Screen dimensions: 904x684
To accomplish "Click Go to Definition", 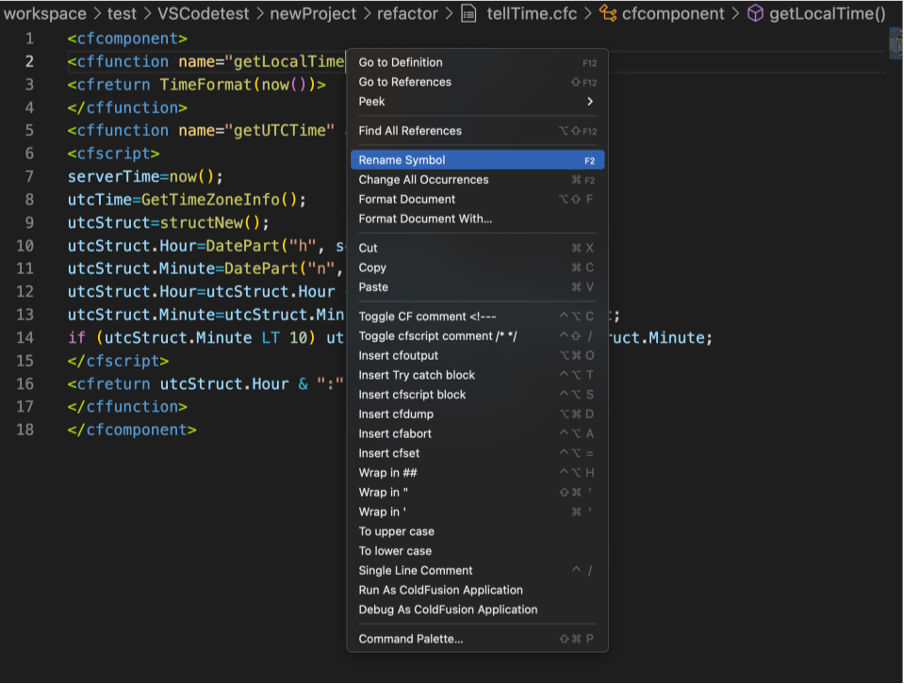I will pyautogui.click(x=401, y=62).
